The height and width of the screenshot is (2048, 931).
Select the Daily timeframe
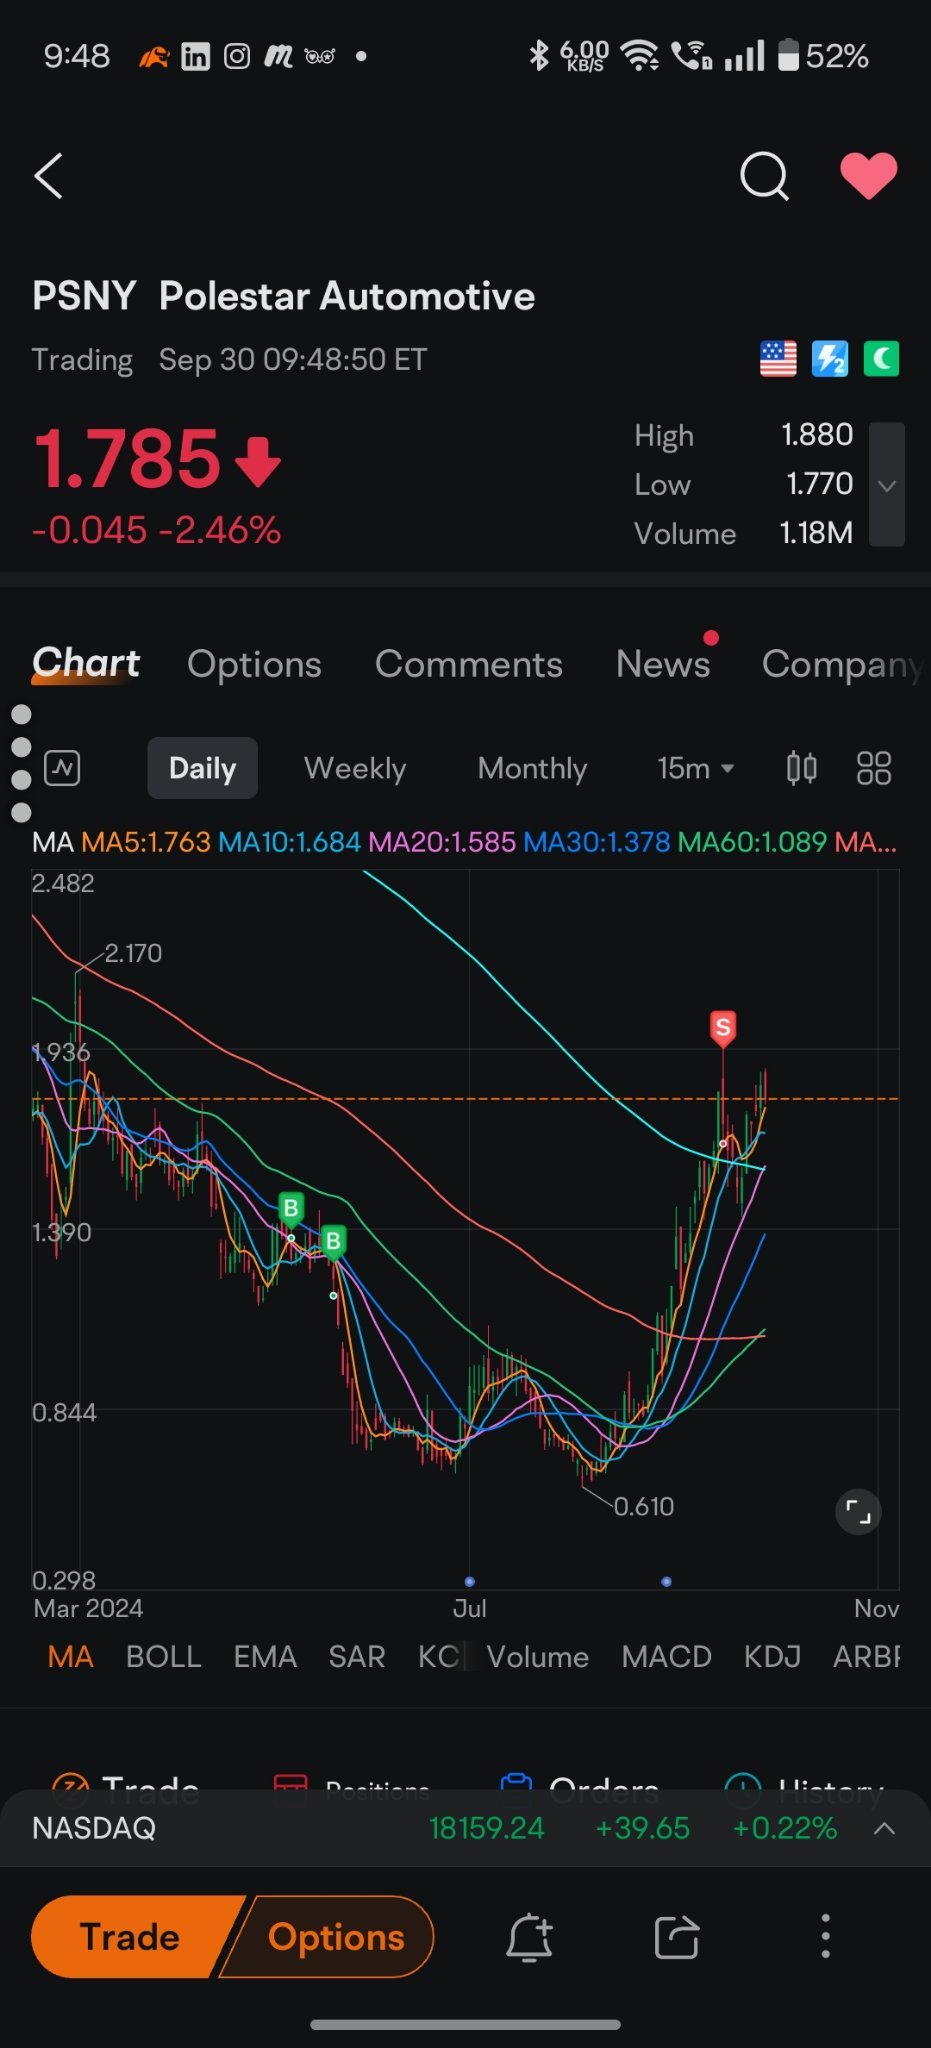point(202,768)
